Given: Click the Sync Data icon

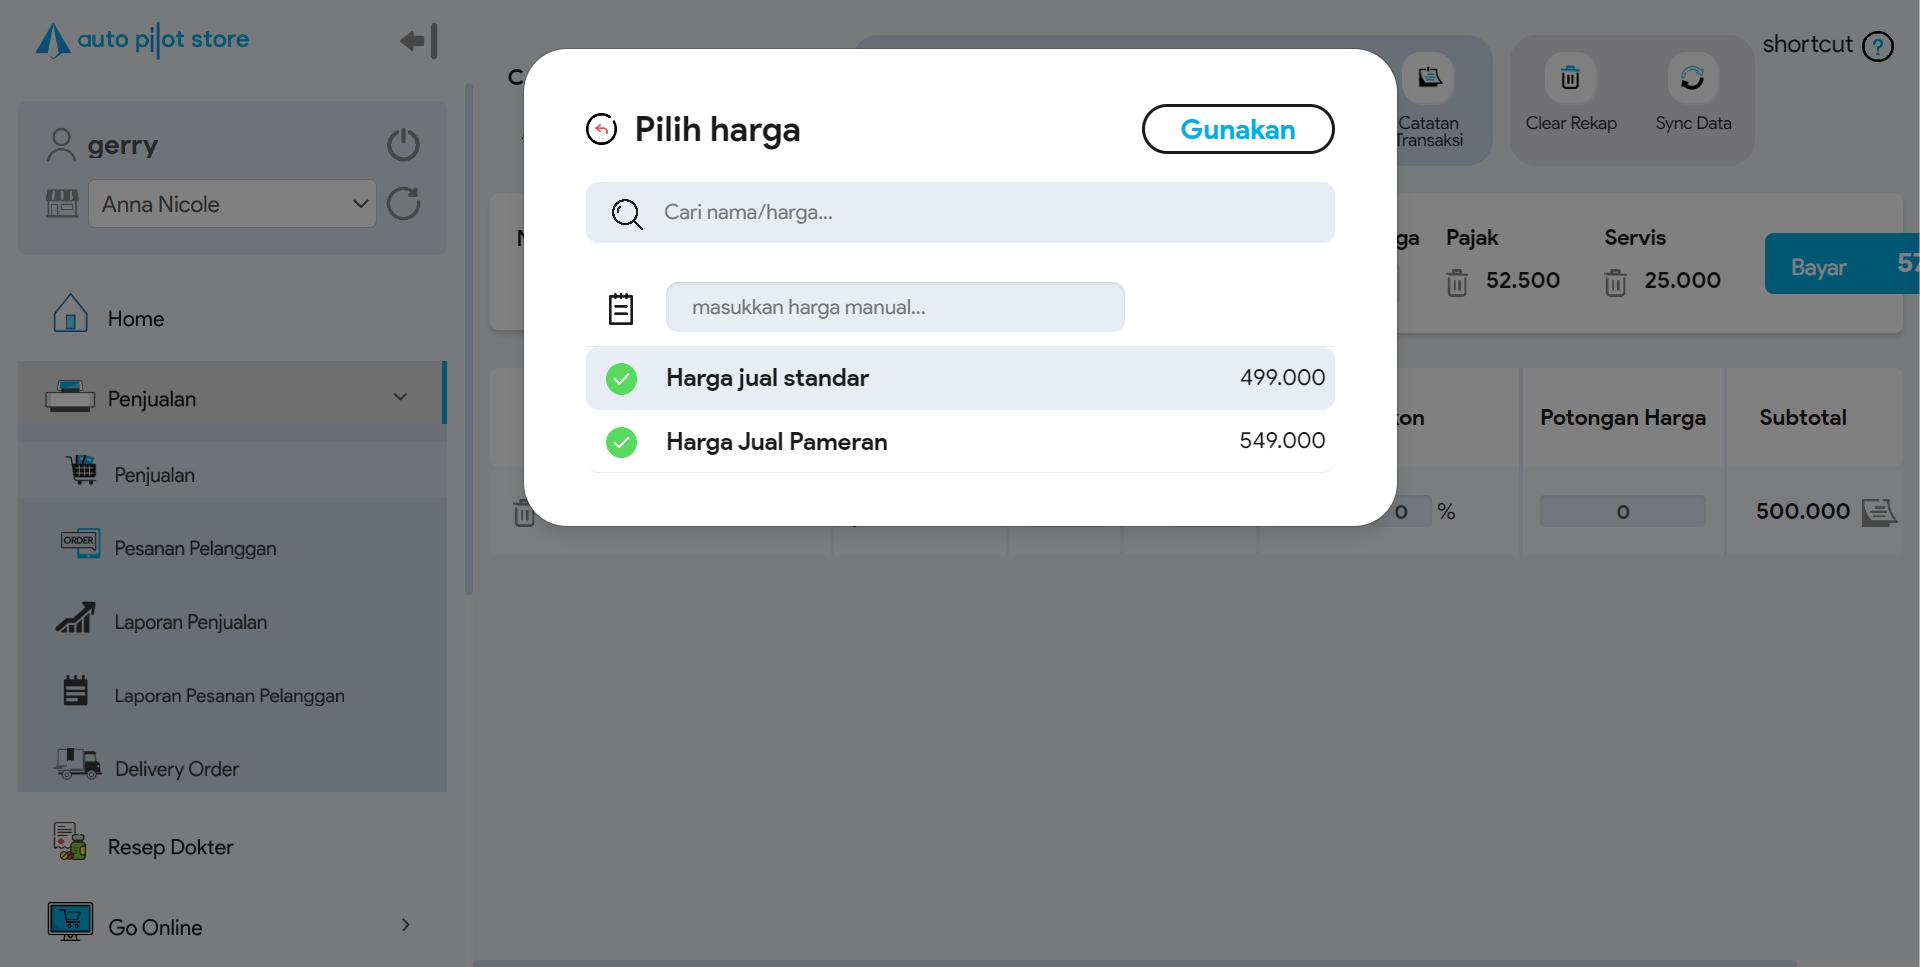Looking at the screenshot, I should pyautogui.click(x=1692, y=78).
